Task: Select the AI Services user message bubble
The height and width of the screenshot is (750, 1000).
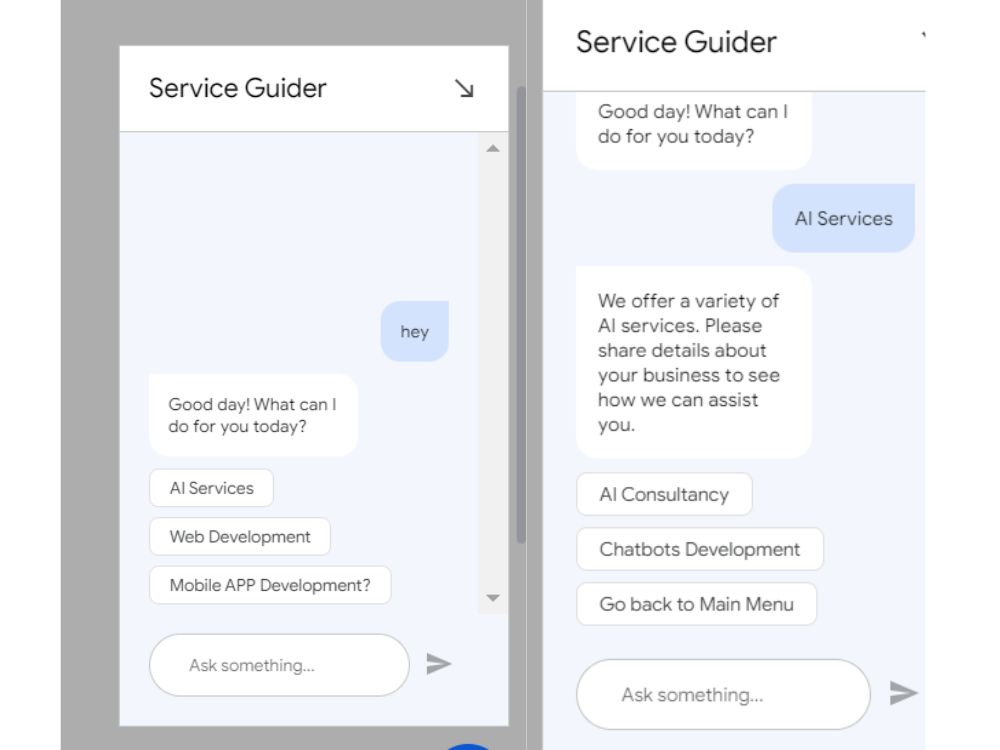Action: pos(843,218)
